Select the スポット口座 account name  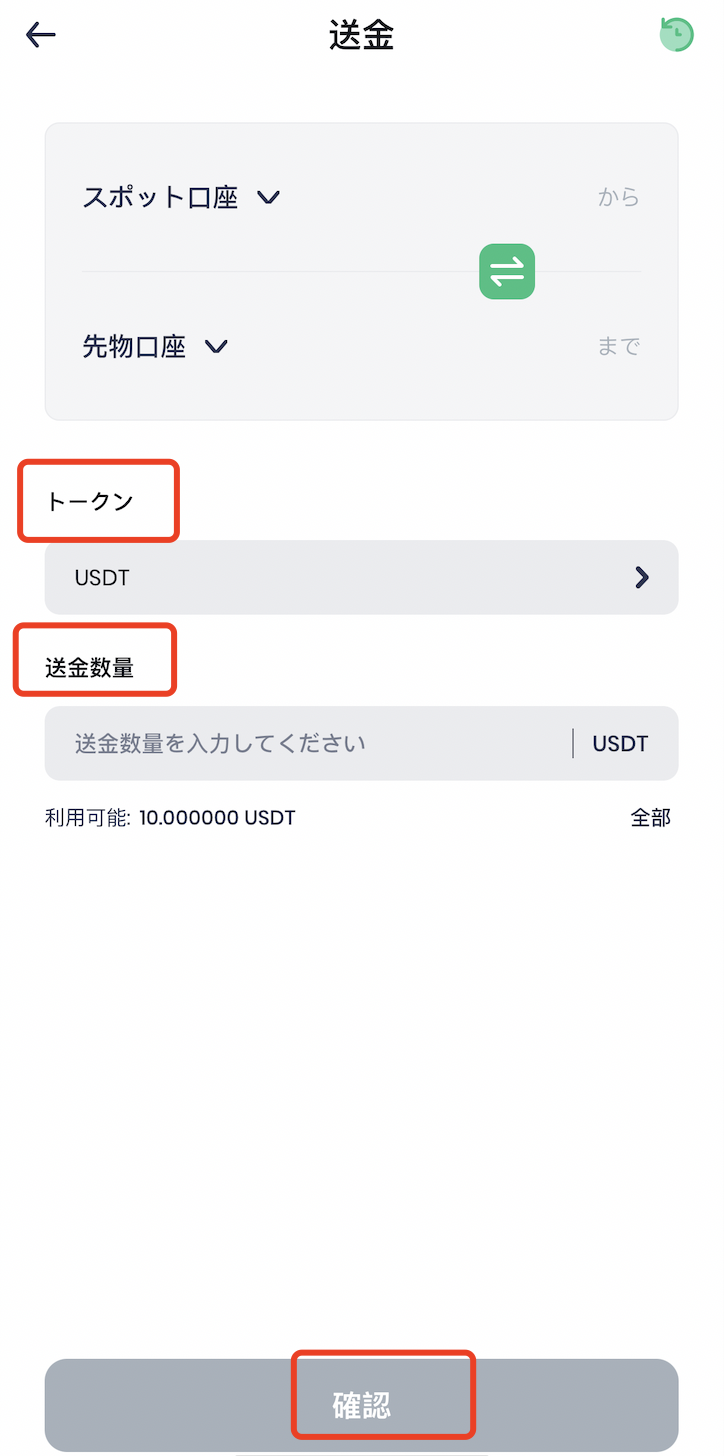(160, 198)
